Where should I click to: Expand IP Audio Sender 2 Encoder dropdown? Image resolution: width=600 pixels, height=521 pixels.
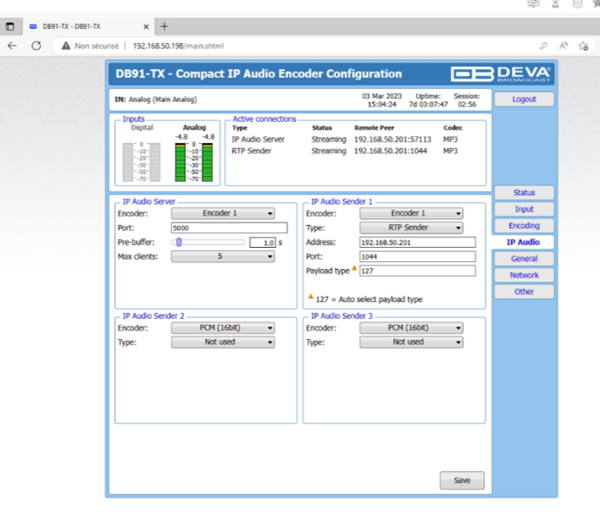pyautogui.click(x=223, y=328)
